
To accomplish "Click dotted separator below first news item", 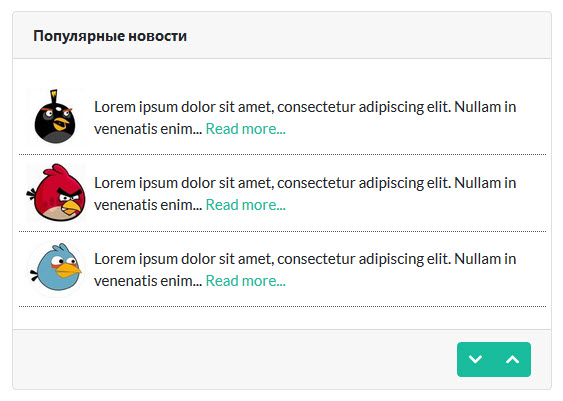I will click(x=282, y=155).
